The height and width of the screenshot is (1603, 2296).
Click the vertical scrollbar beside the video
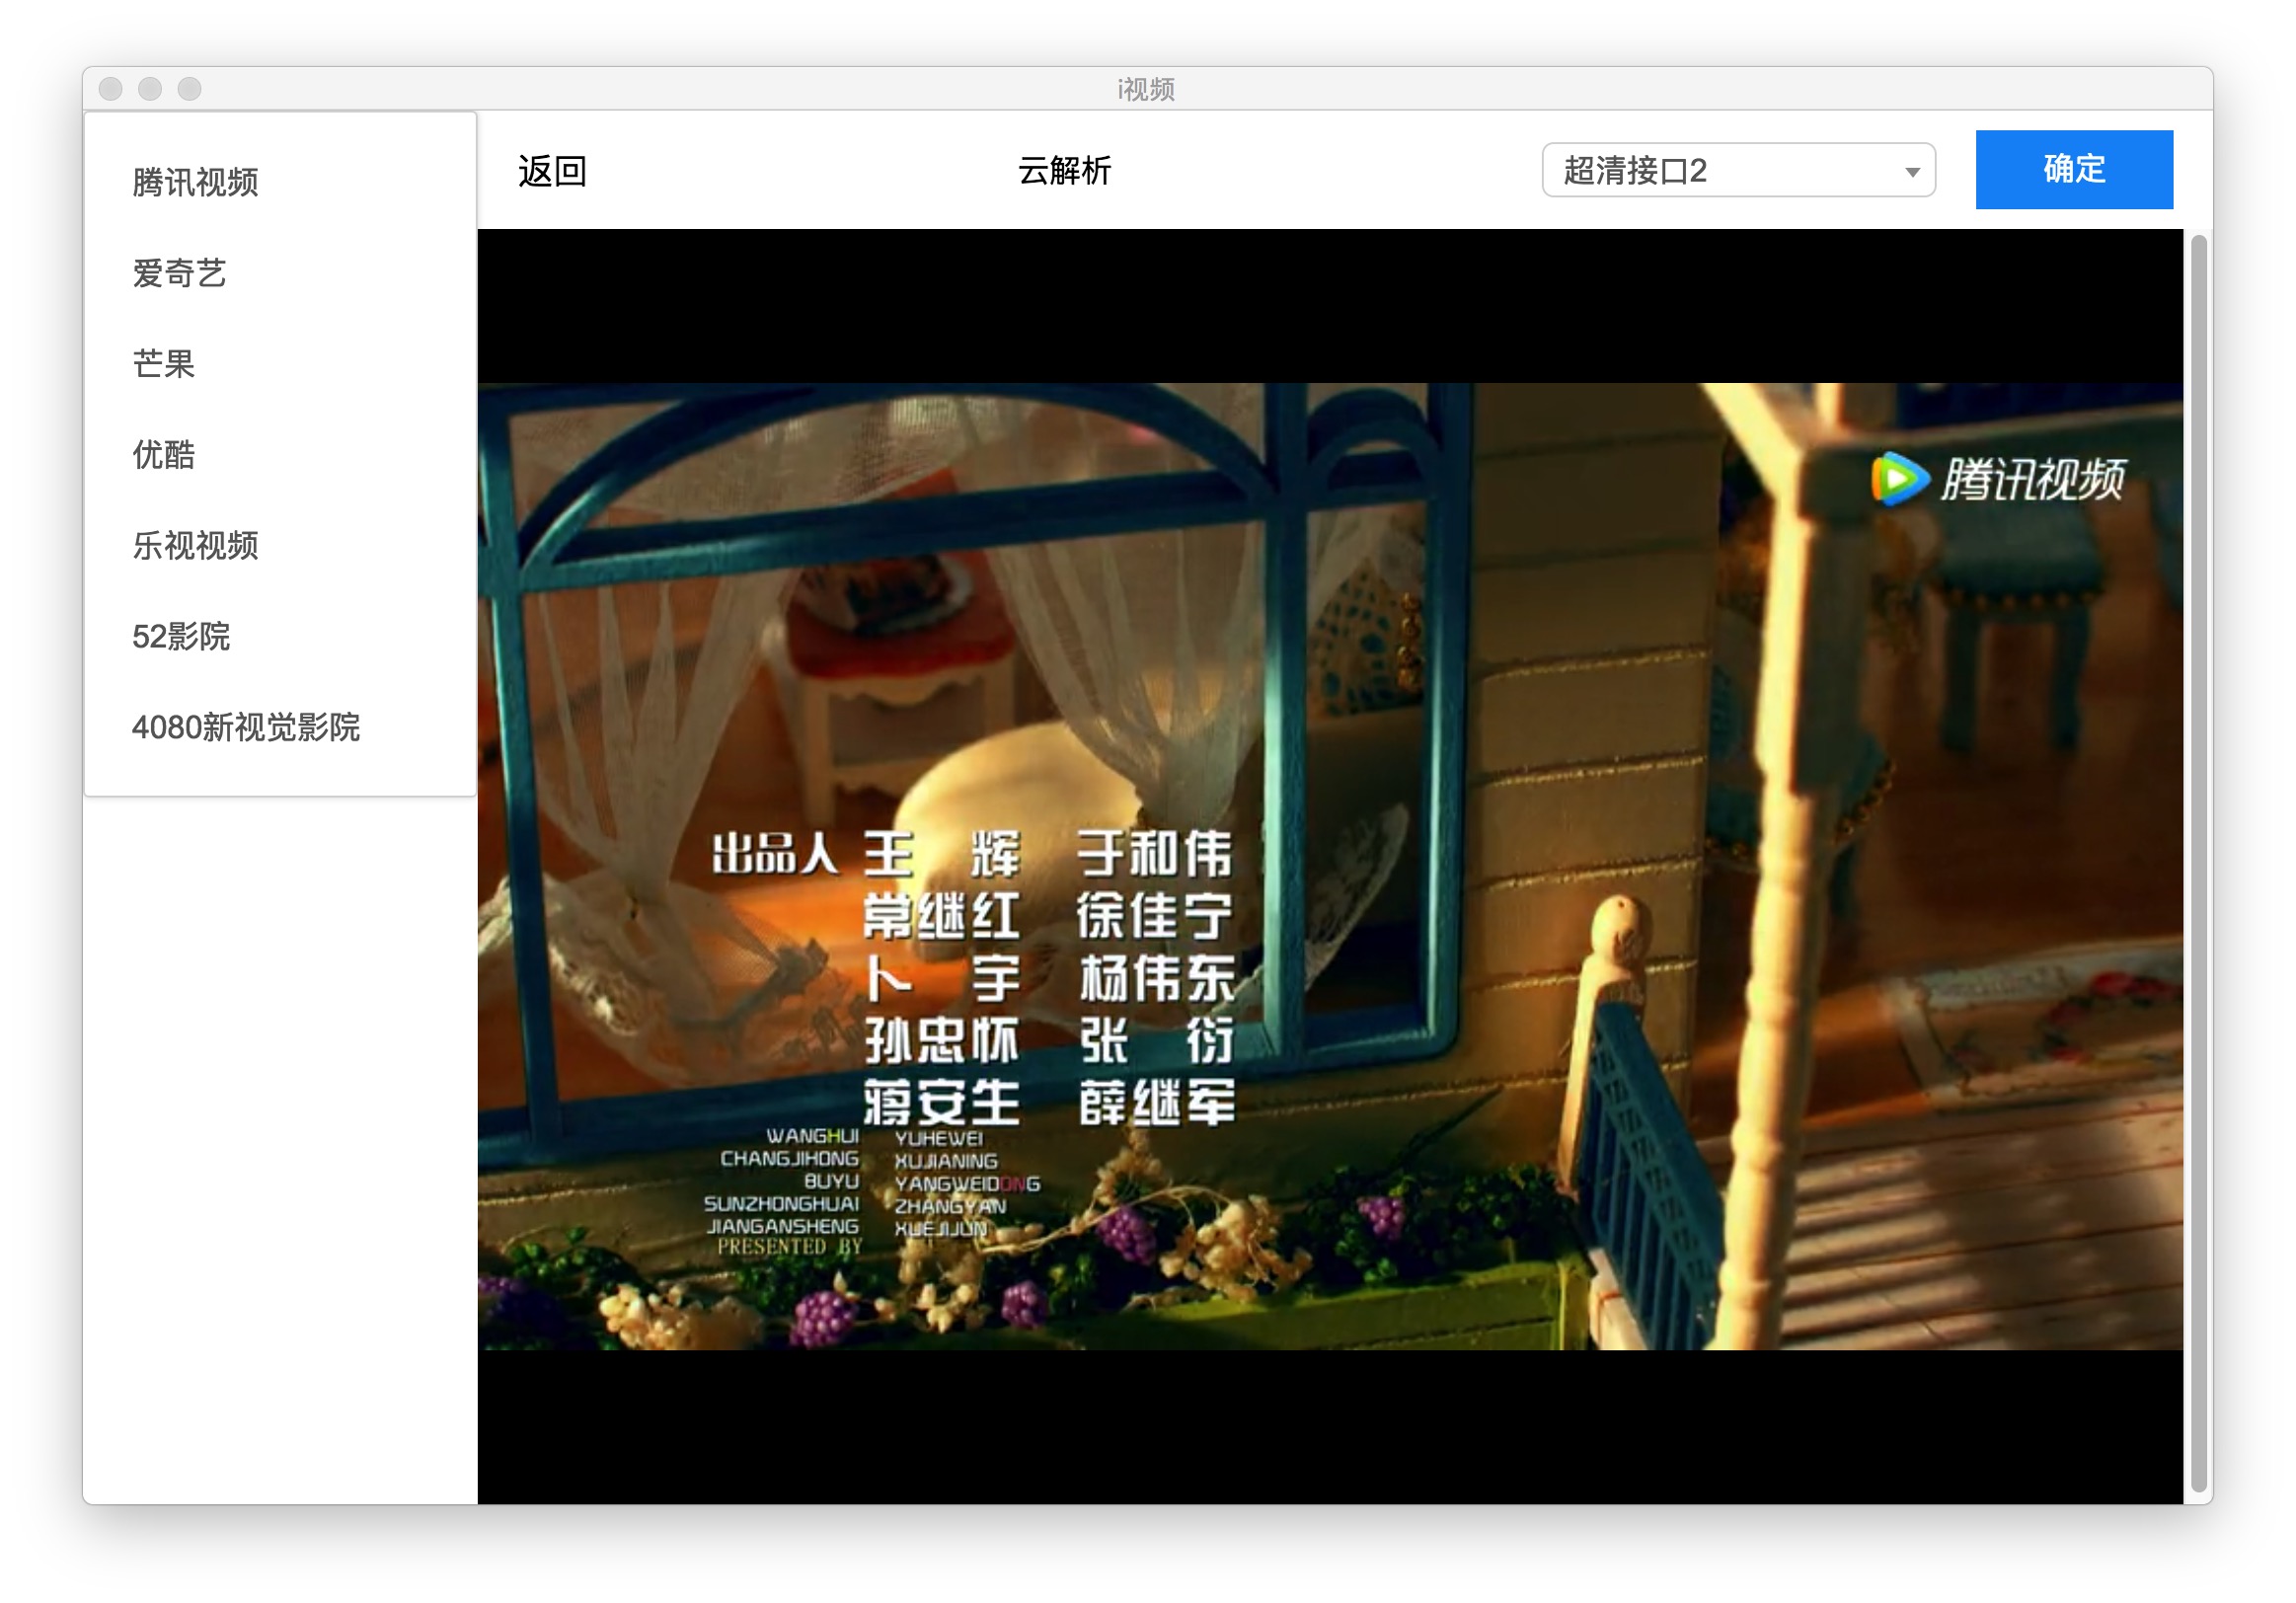coord(2198,860)
